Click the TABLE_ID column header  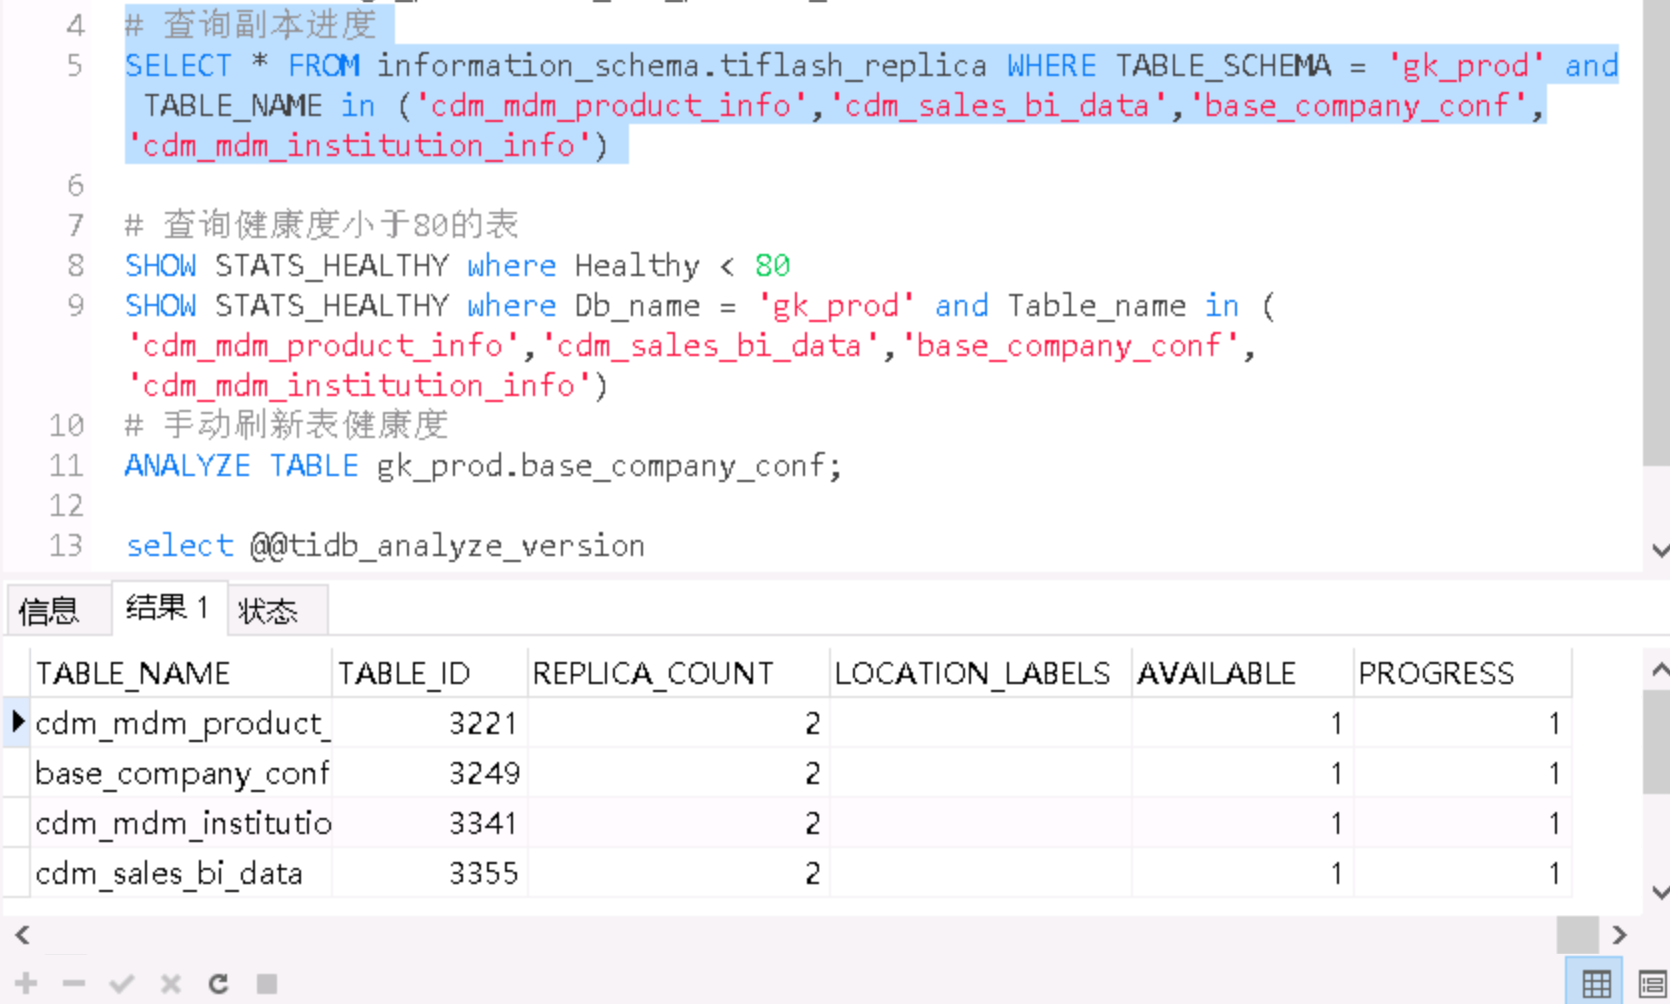coord(429,673)
